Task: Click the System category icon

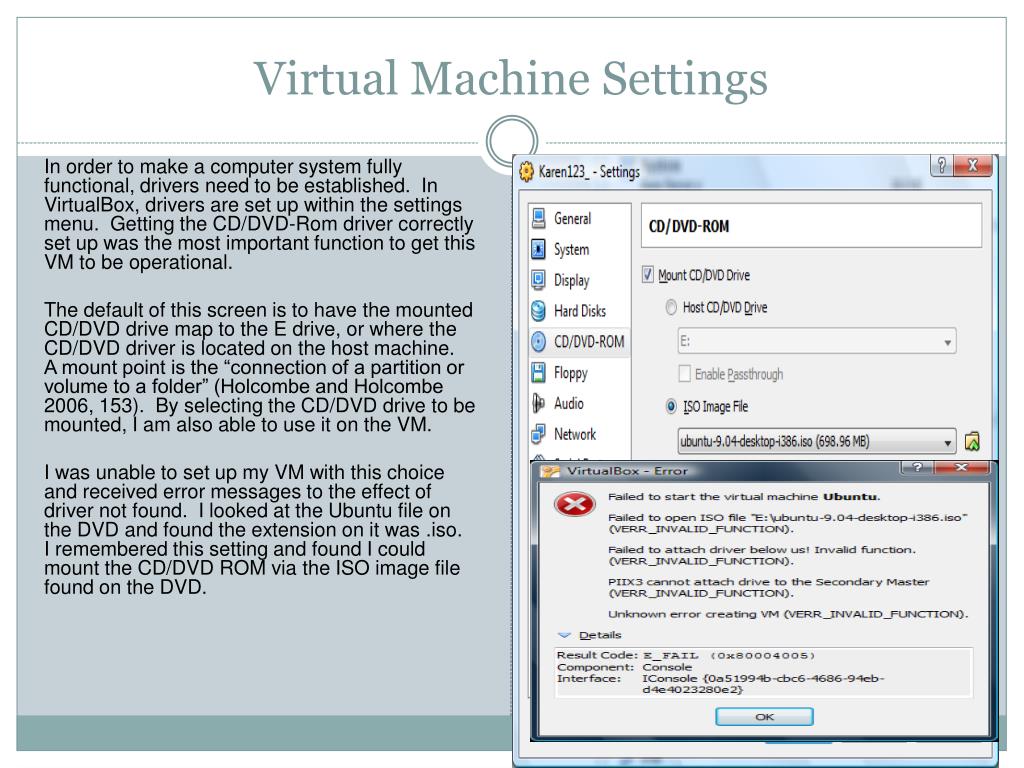Action: point(539,249)
